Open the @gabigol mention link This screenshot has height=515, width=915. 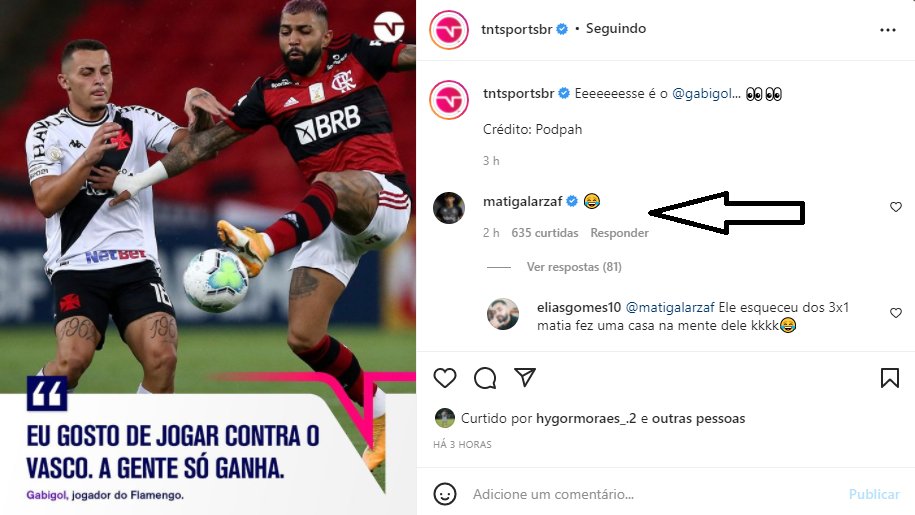(x=706, y=93)
